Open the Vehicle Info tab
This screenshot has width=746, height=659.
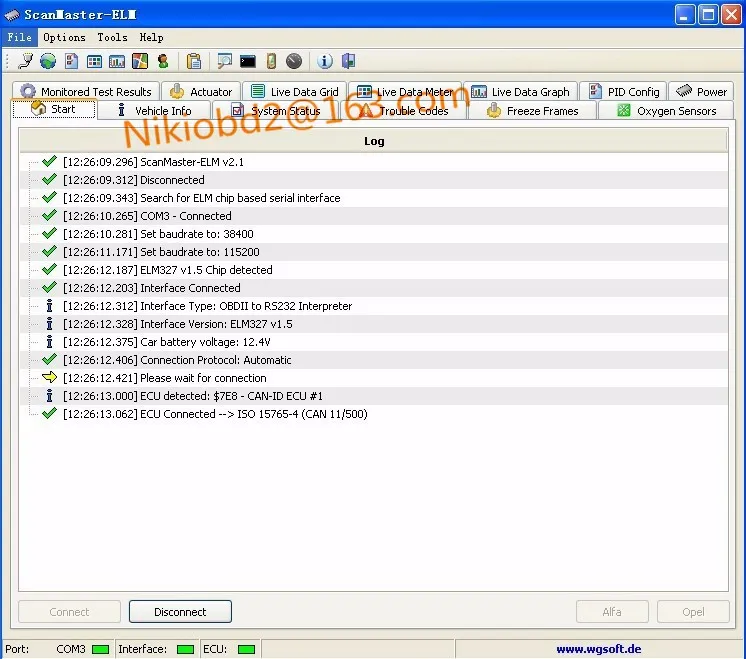154,111
